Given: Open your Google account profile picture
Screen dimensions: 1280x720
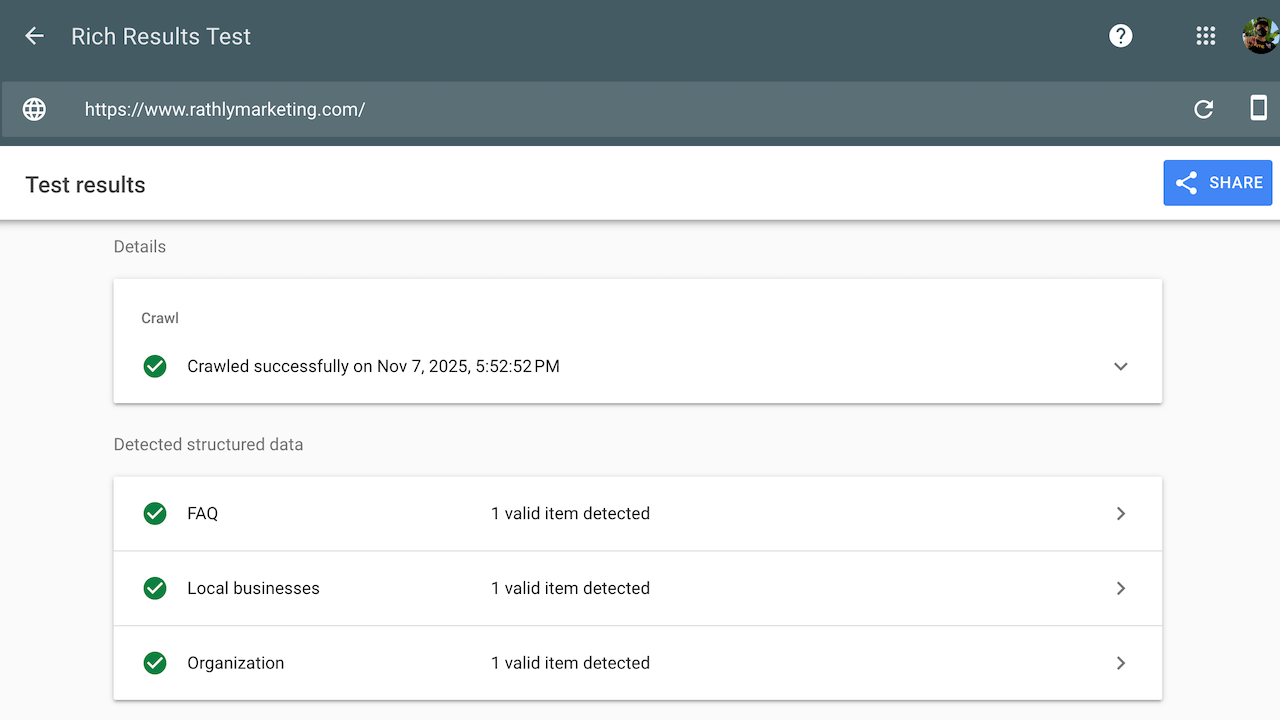Looking at the screenshot, I should coord(1259,36).
